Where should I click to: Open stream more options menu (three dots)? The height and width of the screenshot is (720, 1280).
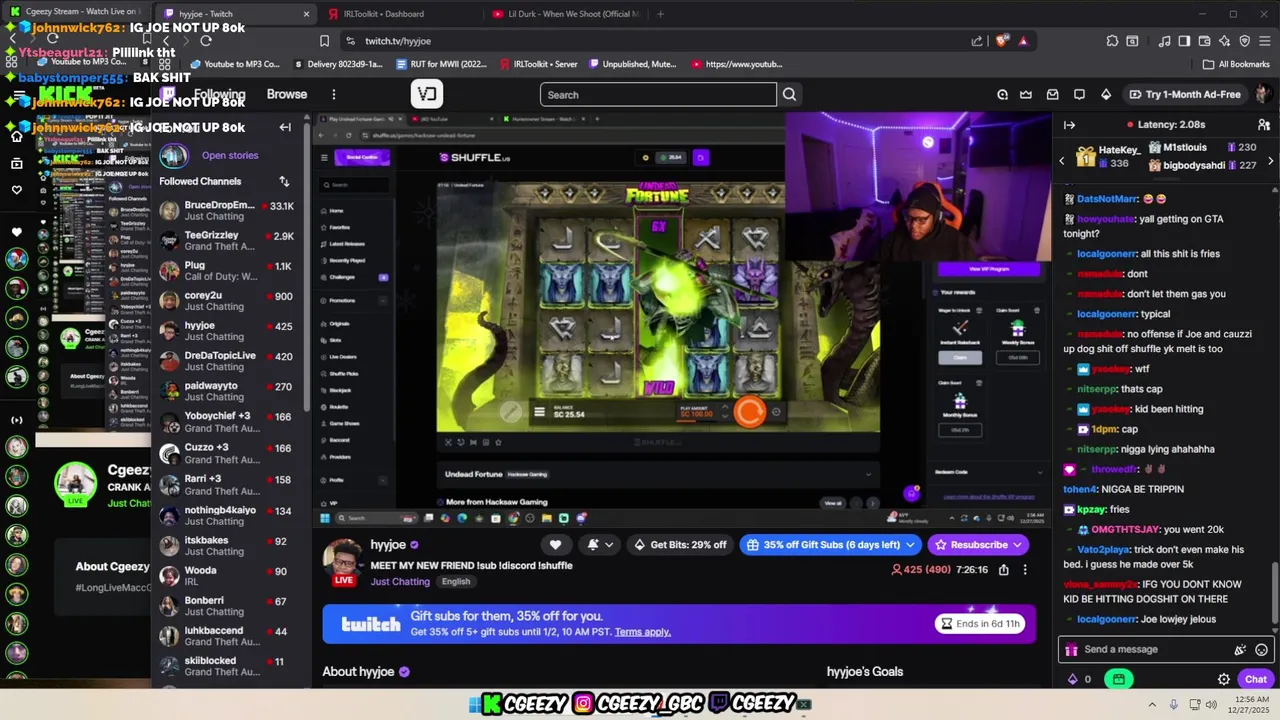(1025, 570)
